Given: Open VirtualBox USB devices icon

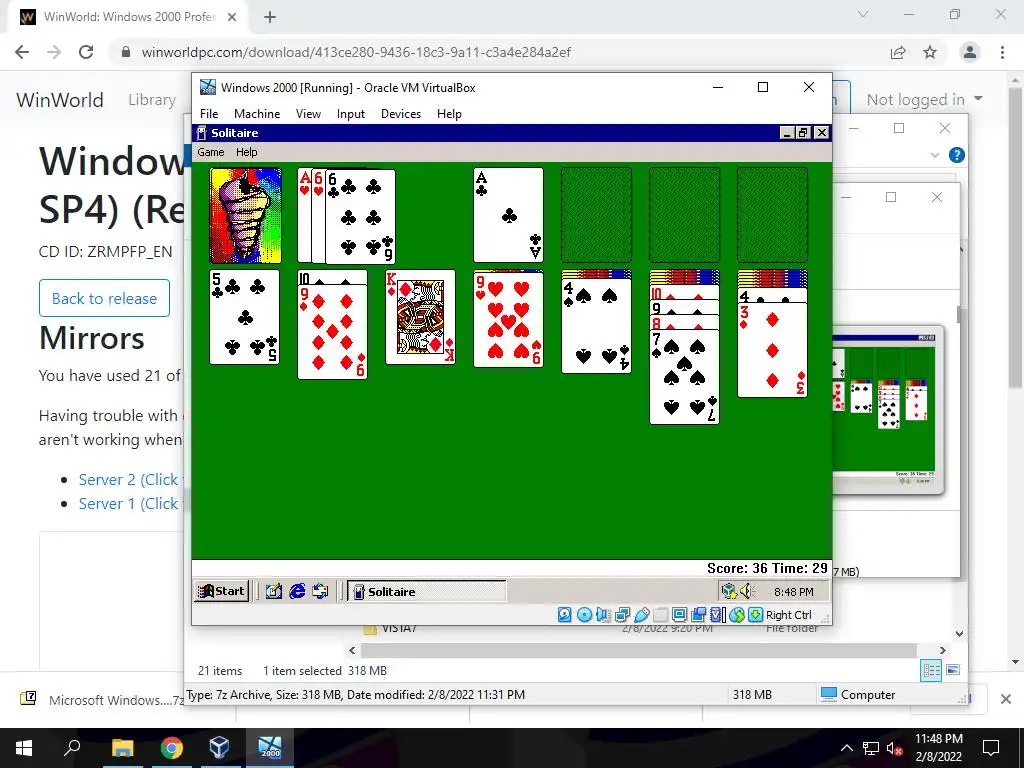Looking at the screenshot, I should 641,615.
